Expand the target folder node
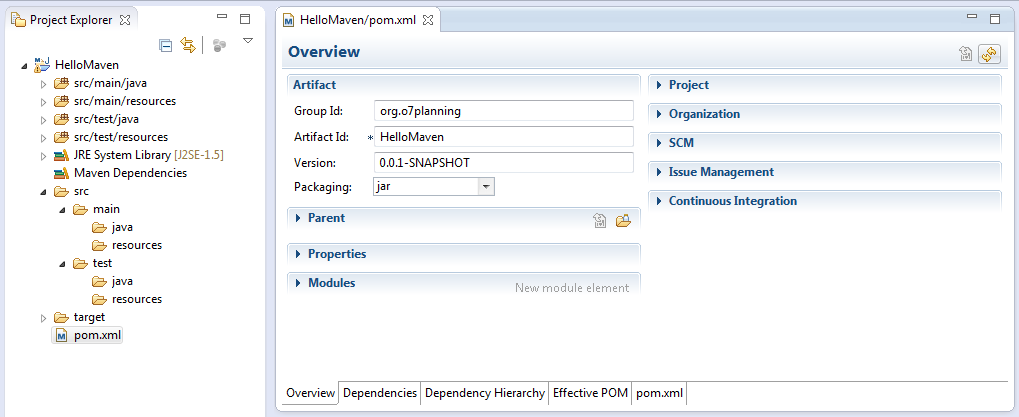Image resolution: width=1019 pixels, height=417 pixels. pos(44,318)
